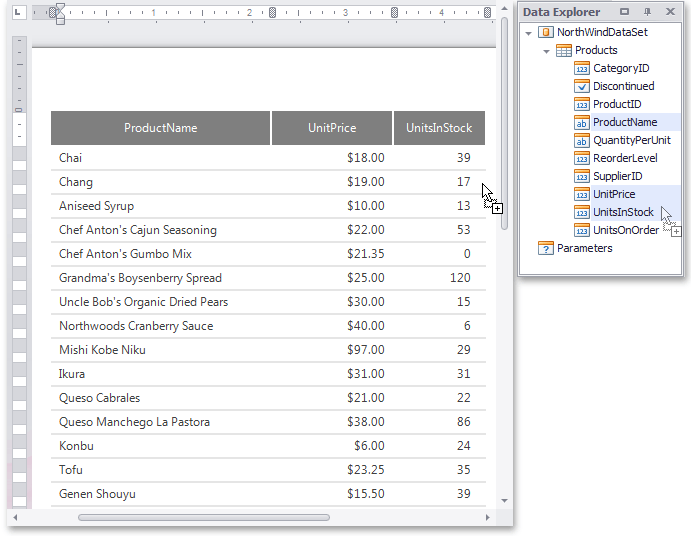Click the Discontinued checkbox field icon

(x=582, y=86)
